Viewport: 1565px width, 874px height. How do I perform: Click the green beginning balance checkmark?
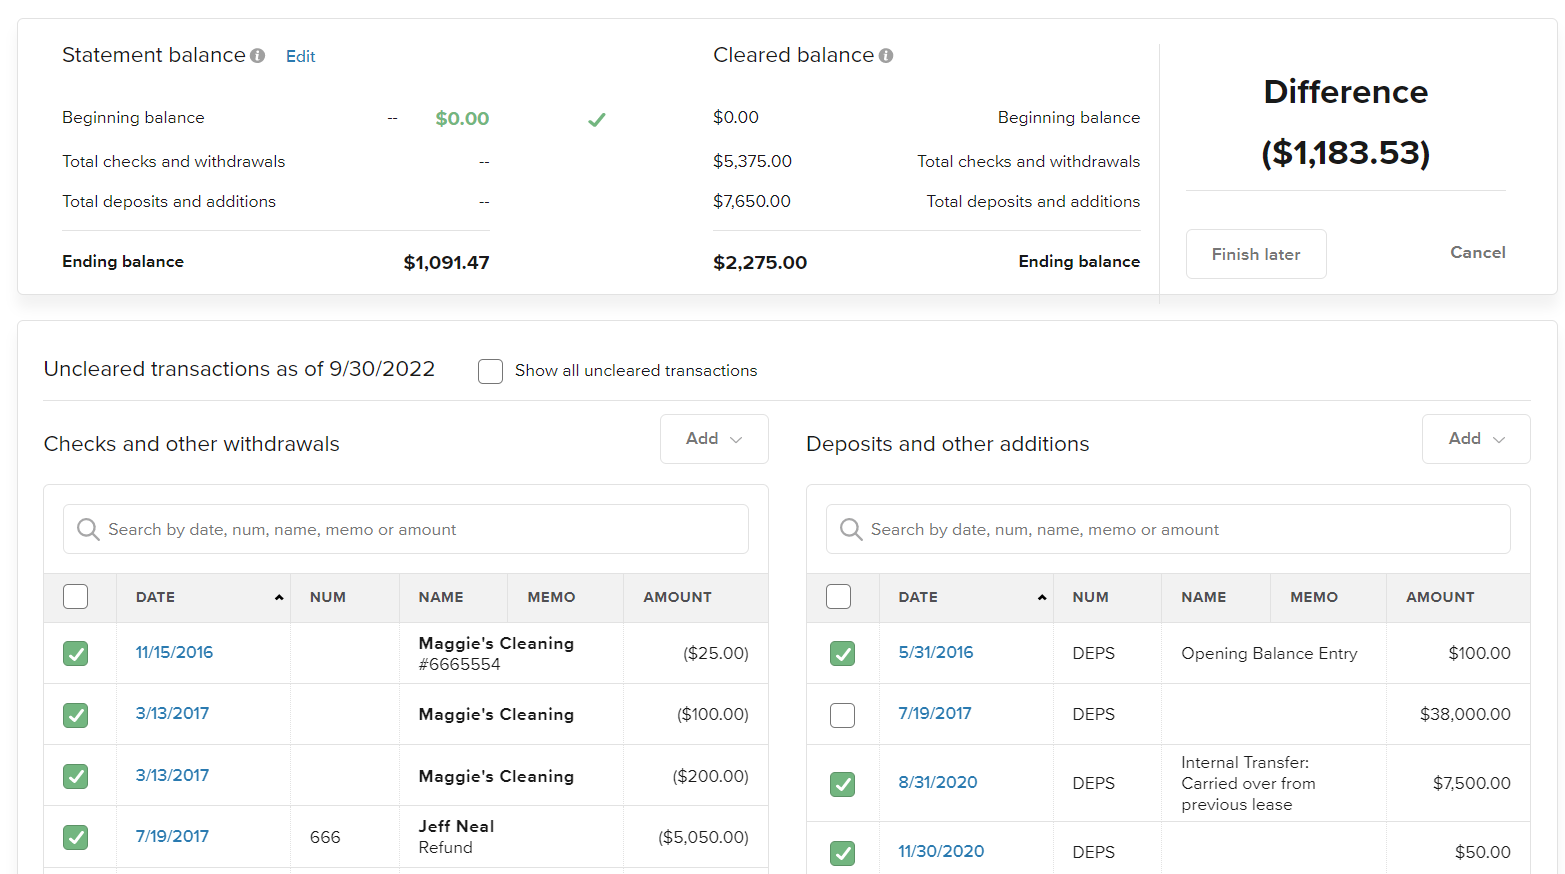coord(597,120)
